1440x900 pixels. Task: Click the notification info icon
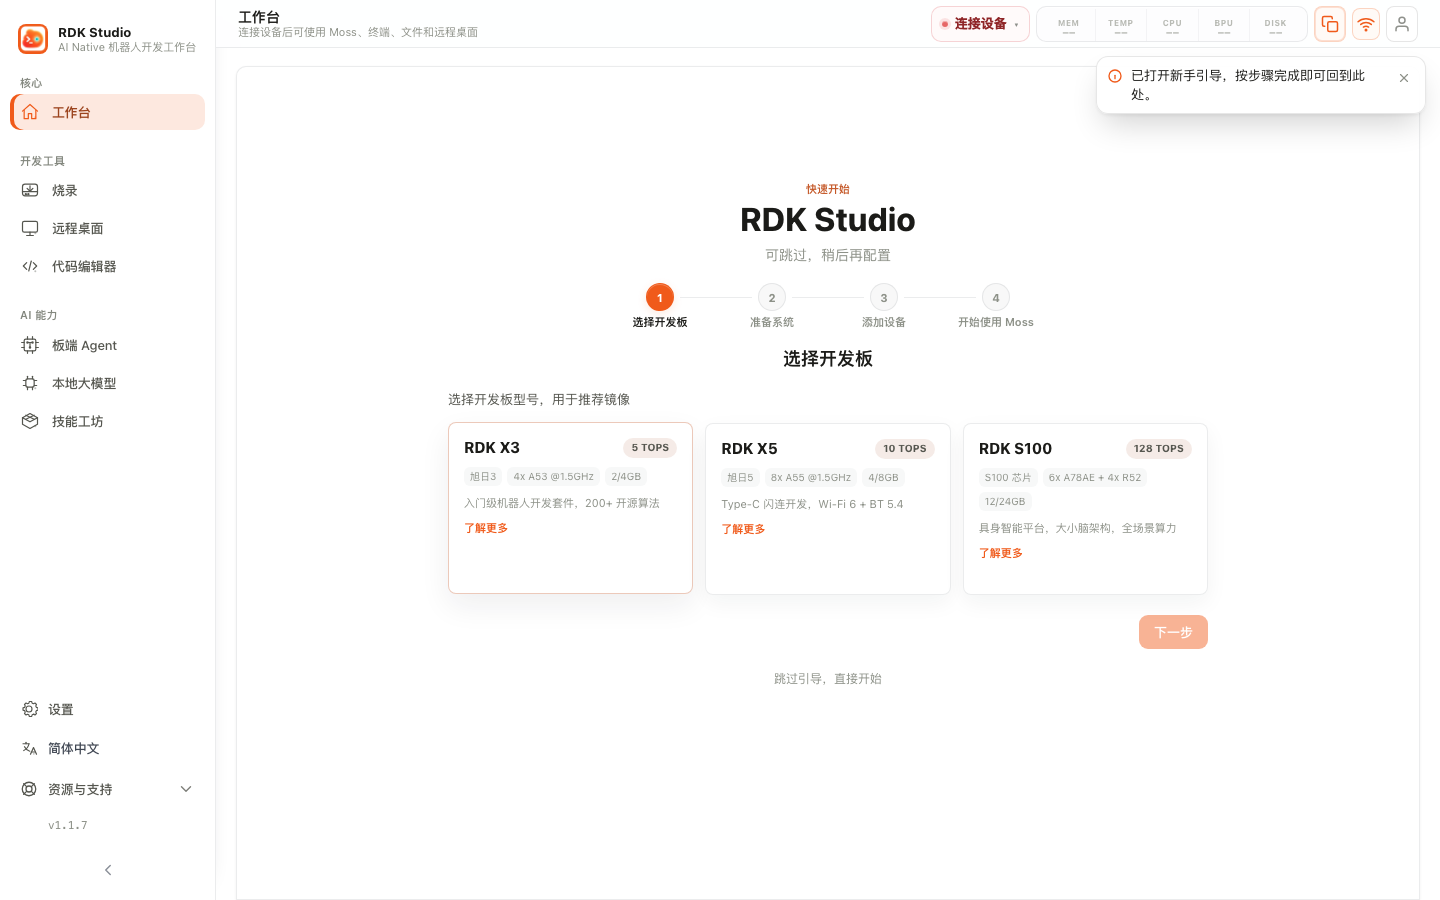pyautogui.click(x=1115, y=76)
